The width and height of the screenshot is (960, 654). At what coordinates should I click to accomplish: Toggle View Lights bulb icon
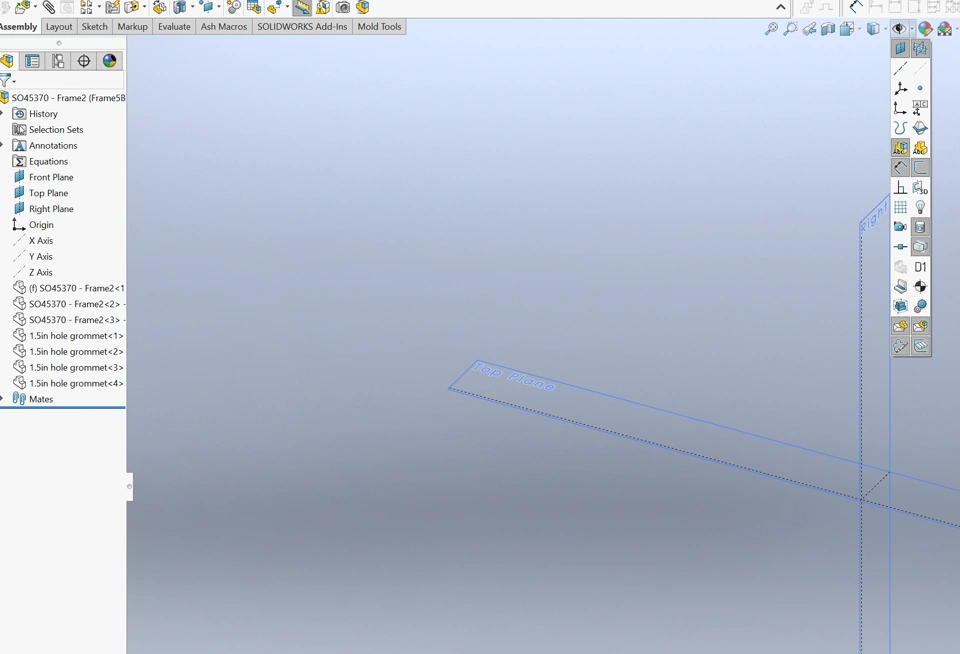(x=920, y=207)
